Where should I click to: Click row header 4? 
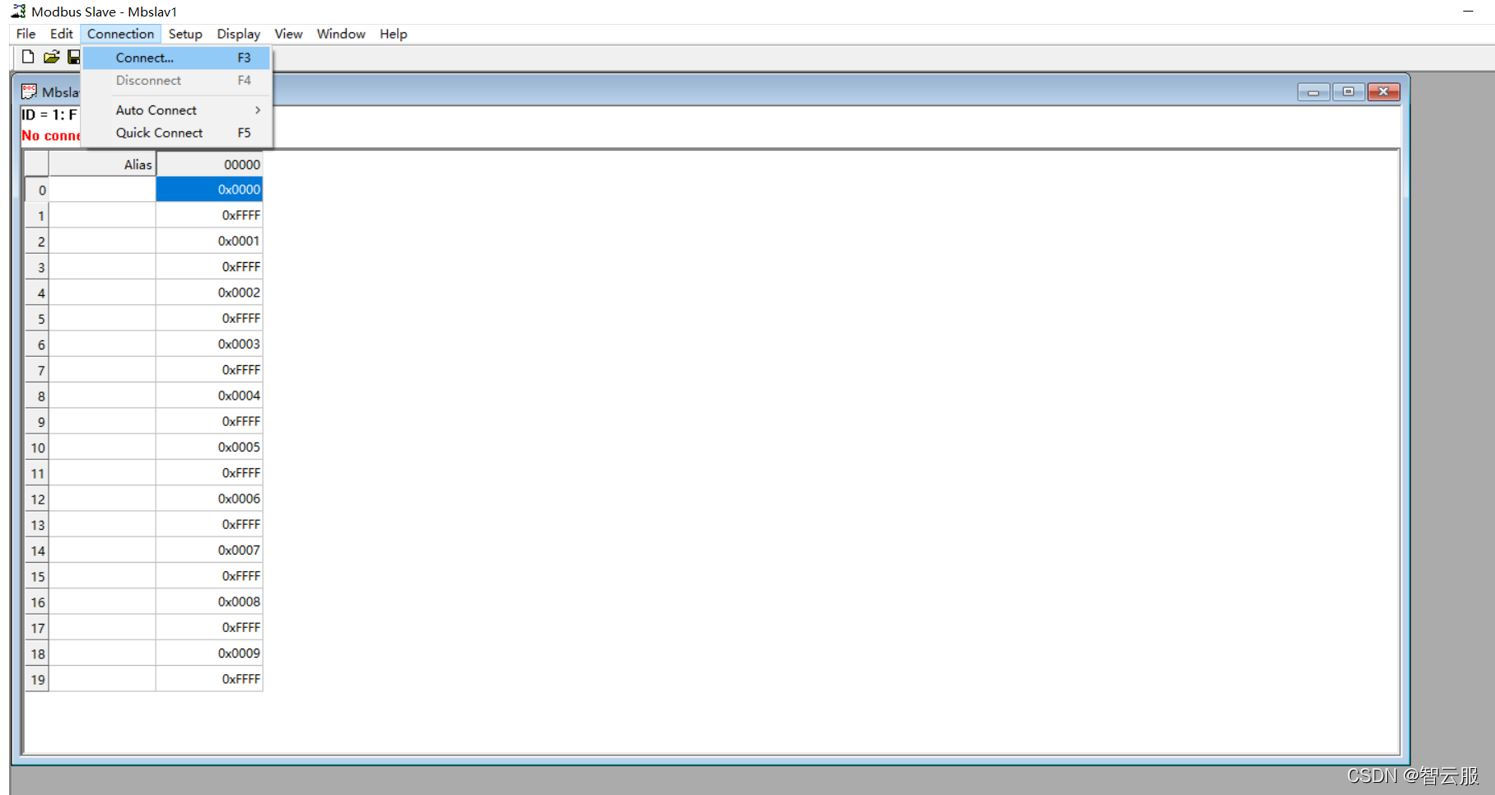coord(37,293)
